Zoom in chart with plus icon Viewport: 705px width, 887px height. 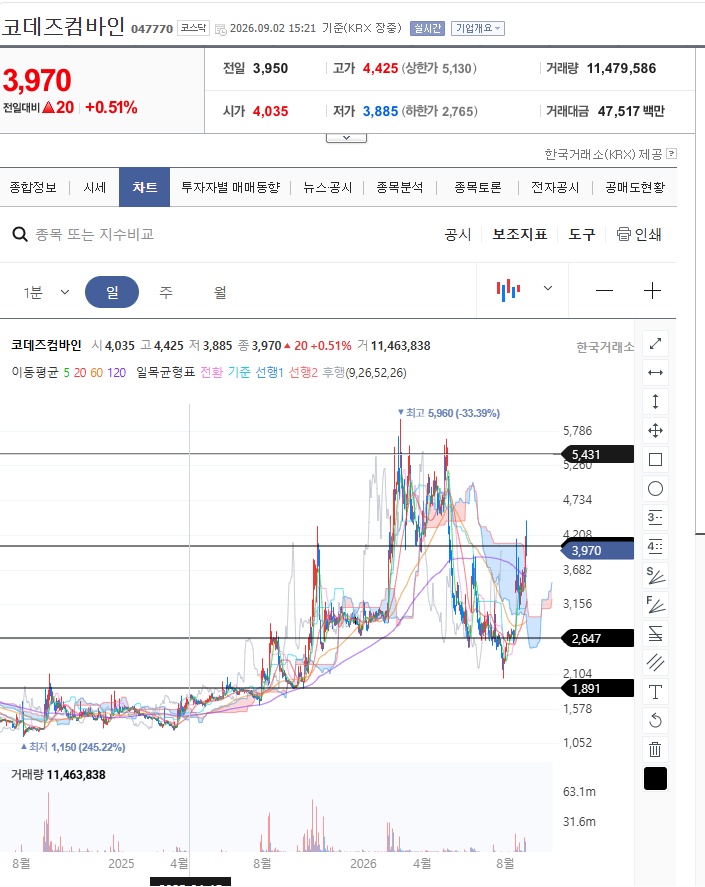point(652,291)
